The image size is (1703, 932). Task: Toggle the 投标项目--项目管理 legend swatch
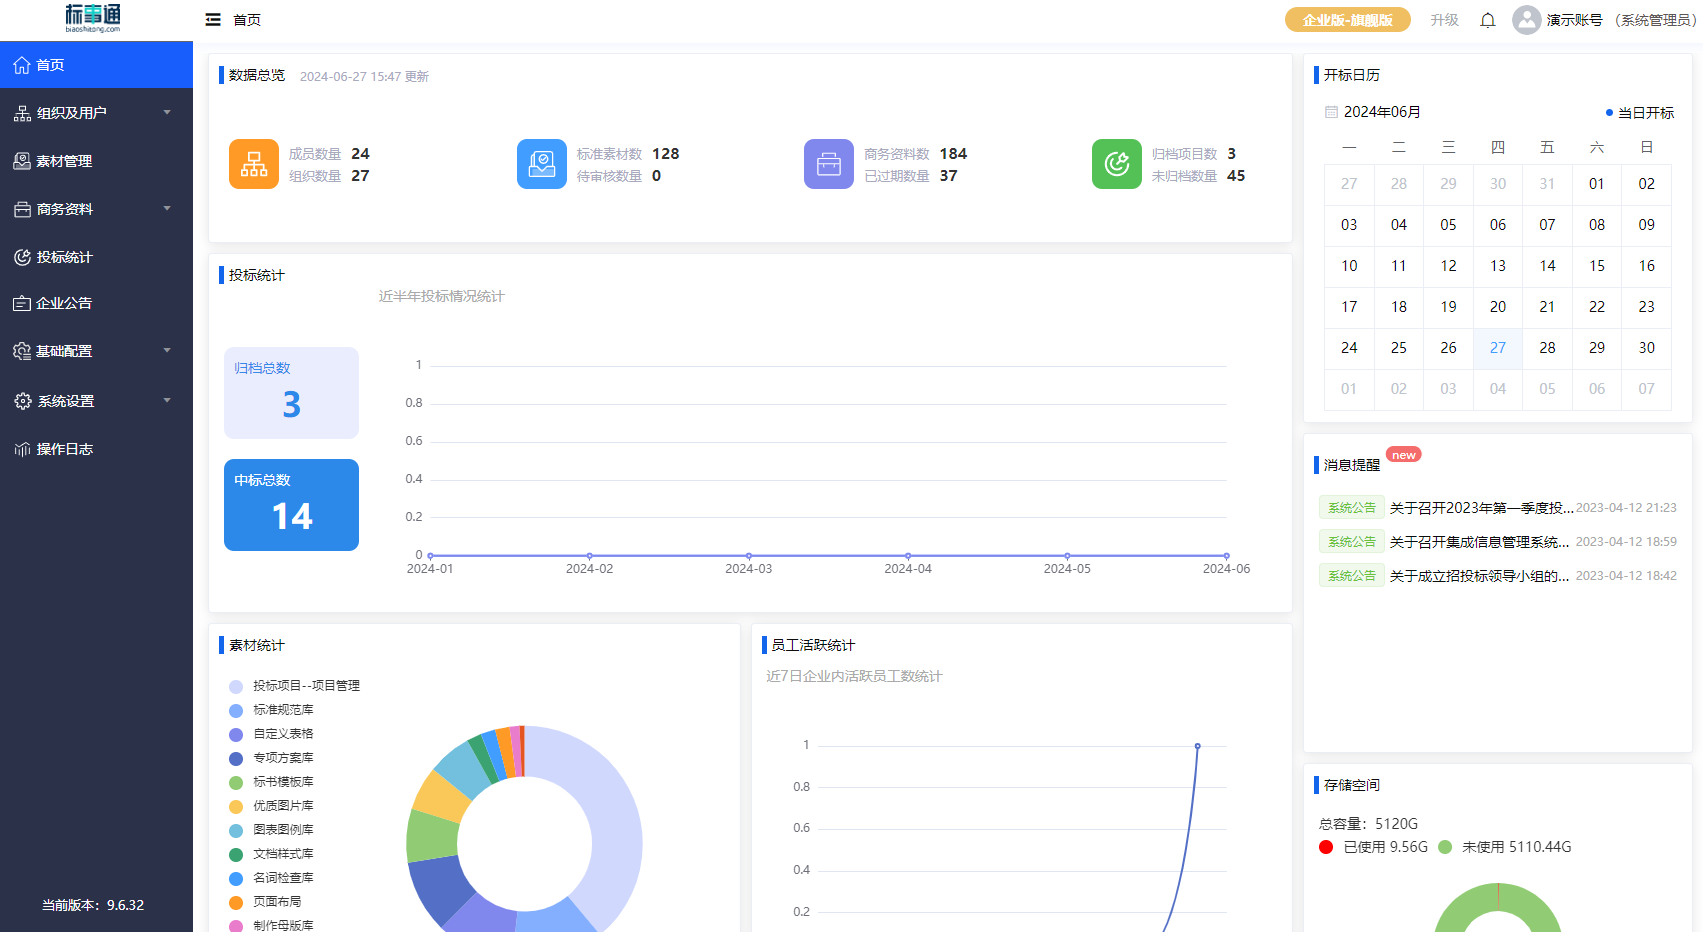click(236, 686)
